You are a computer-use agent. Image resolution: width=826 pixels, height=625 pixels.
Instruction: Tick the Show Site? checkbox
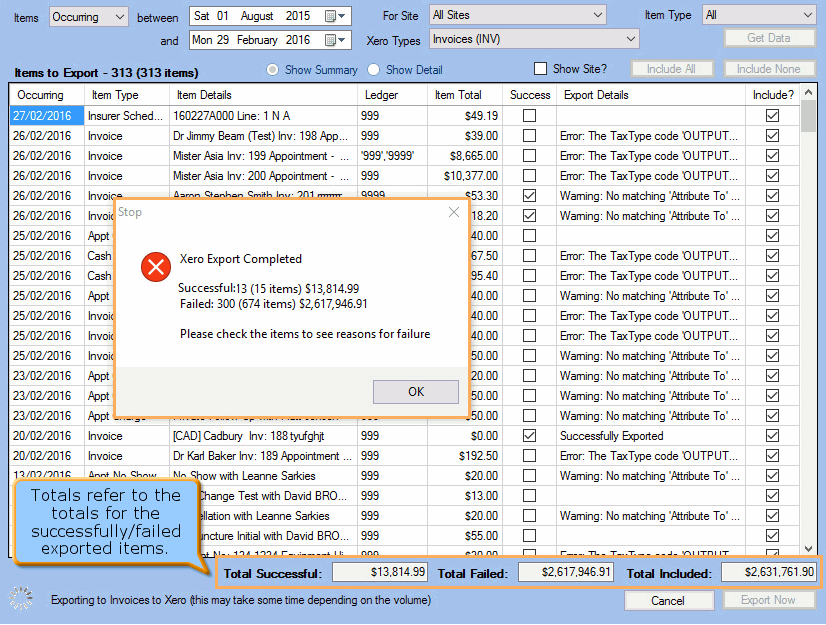click(x=540, y=69)
